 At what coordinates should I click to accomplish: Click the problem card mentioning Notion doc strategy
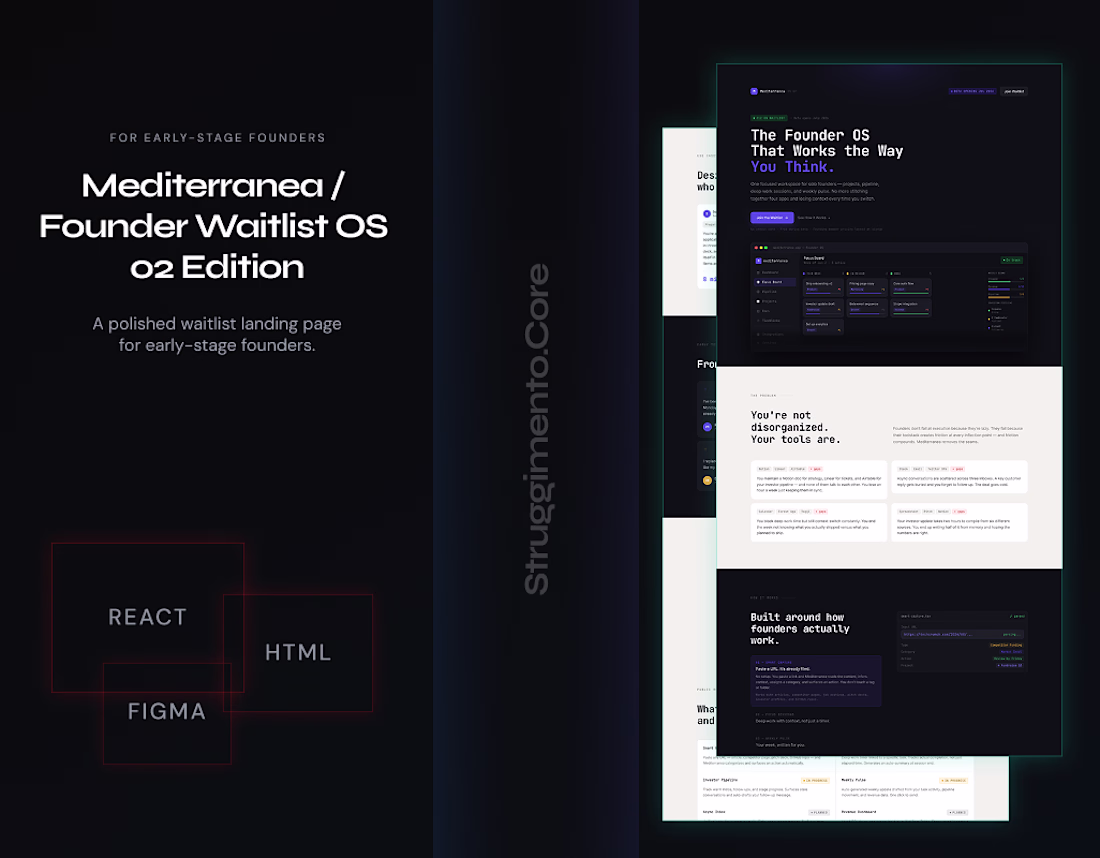click(x=819, y=479)
